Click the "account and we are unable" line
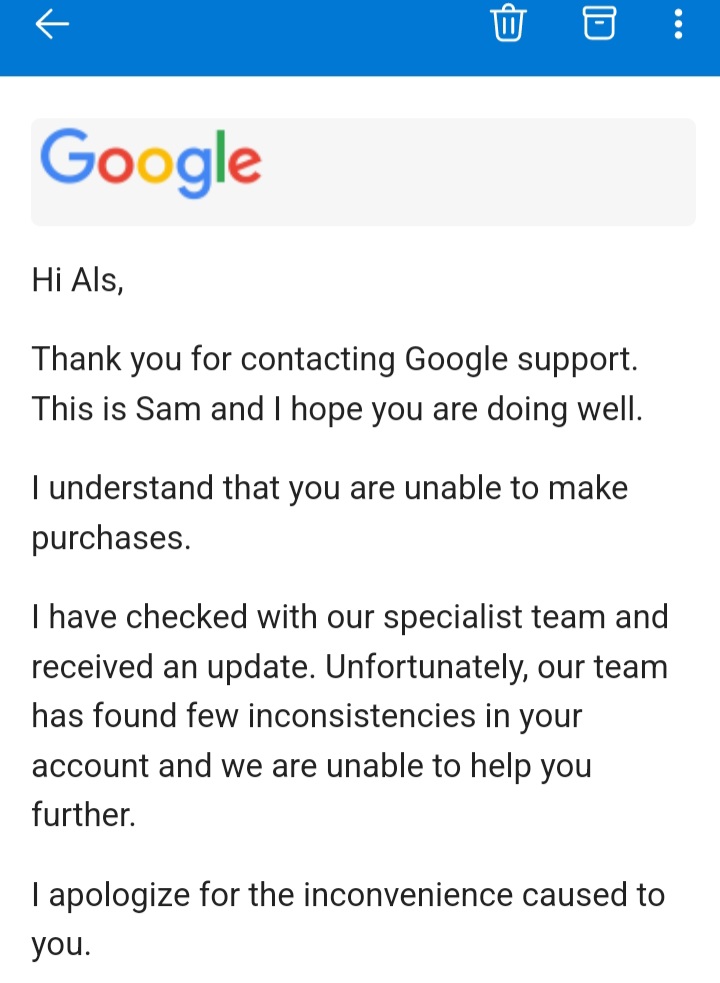 [311, 766]
